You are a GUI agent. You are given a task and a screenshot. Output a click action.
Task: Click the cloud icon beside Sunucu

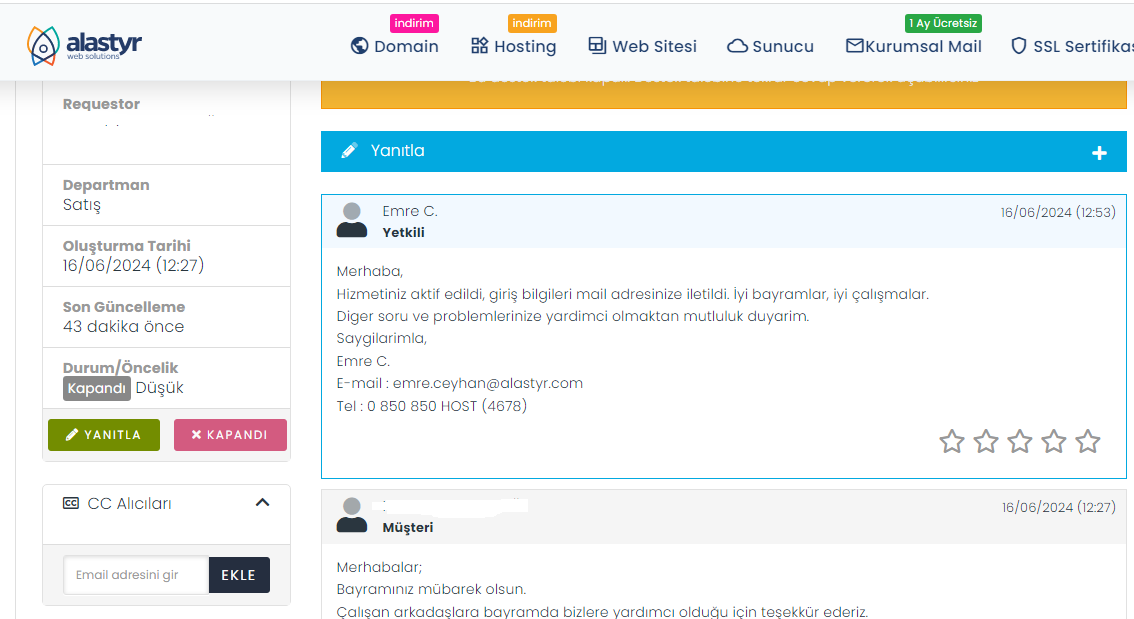[x=737, y=46]
